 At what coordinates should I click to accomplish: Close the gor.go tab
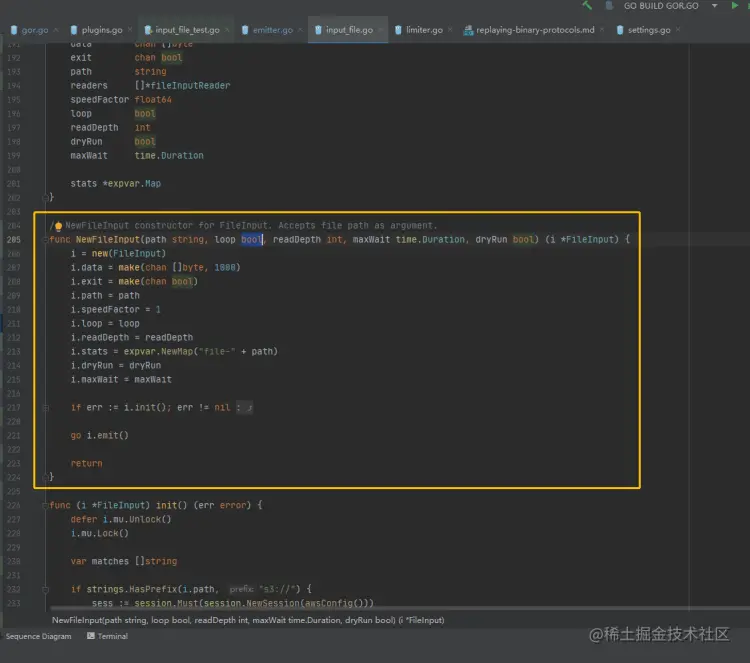pyautogui.click(x=56, y=30)
